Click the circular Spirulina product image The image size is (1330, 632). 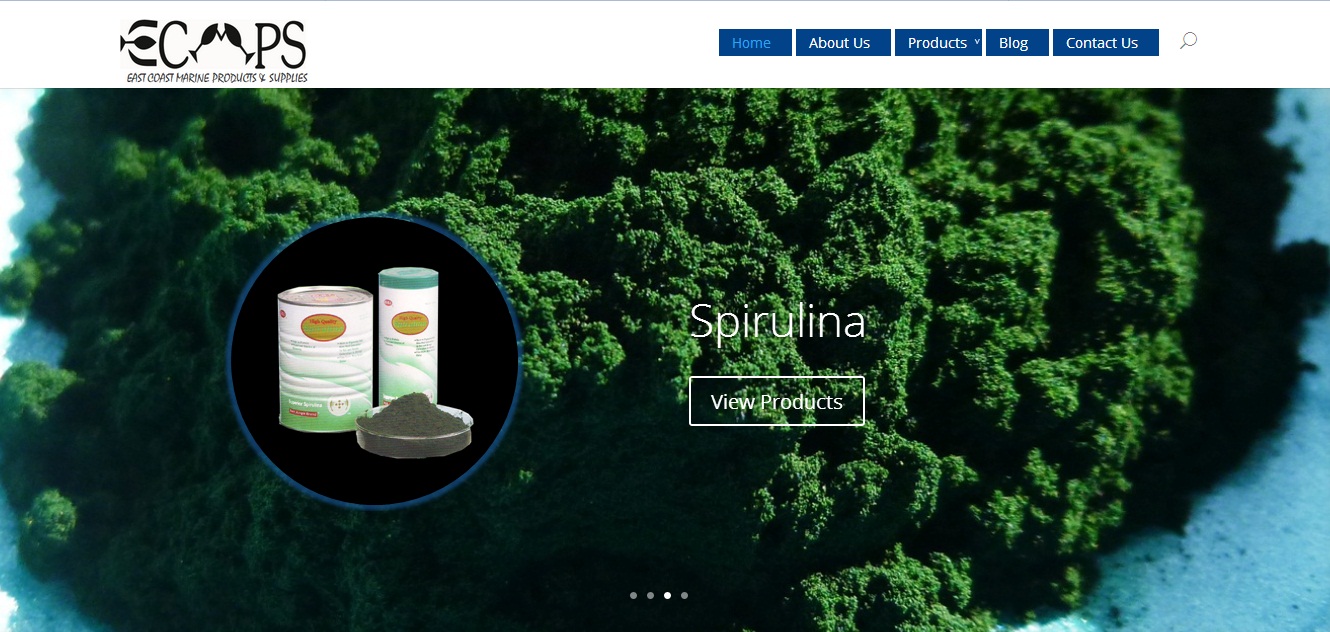[375, 361]
